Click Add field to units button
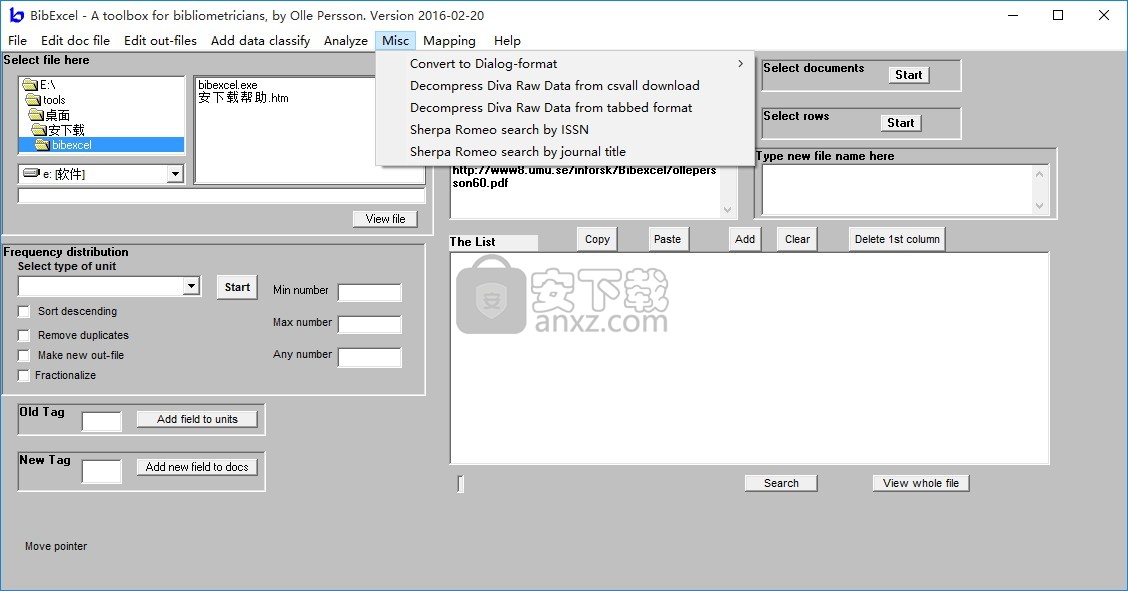The image size is (1128, 591). point(197,419)
